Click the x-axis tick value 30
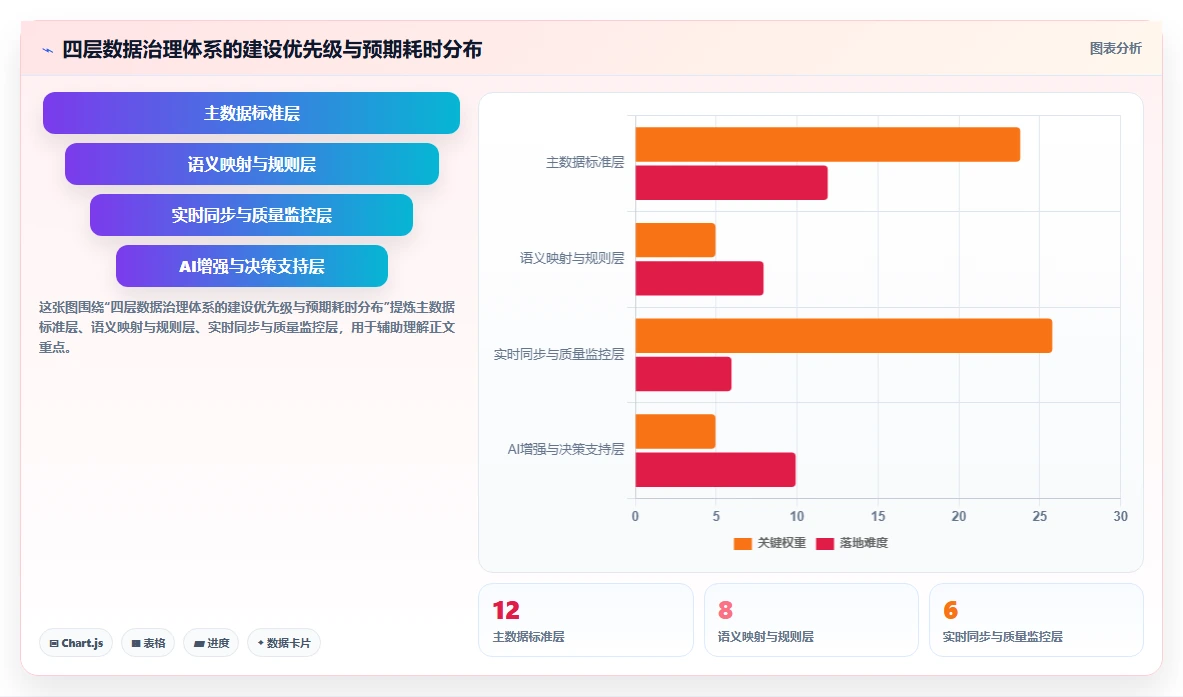Image resolution: width=1183 pixels, height=697 pixels. (1120, 516)
